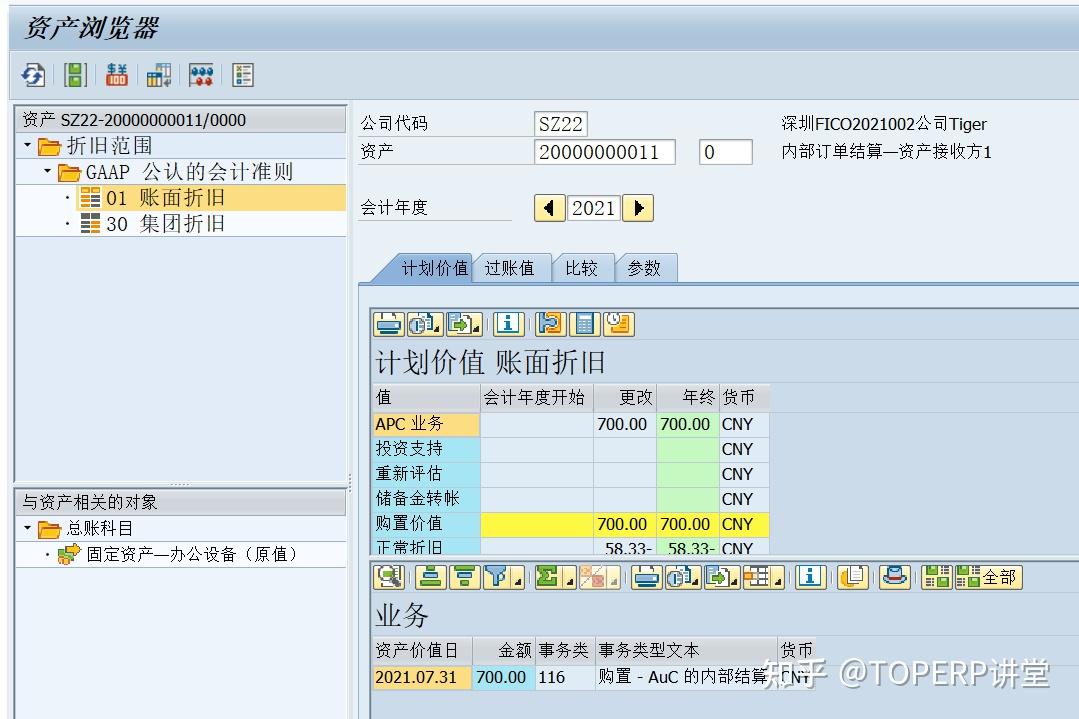
Task: Open the export dropdown in the planned values toolbar
Action: 460,323
